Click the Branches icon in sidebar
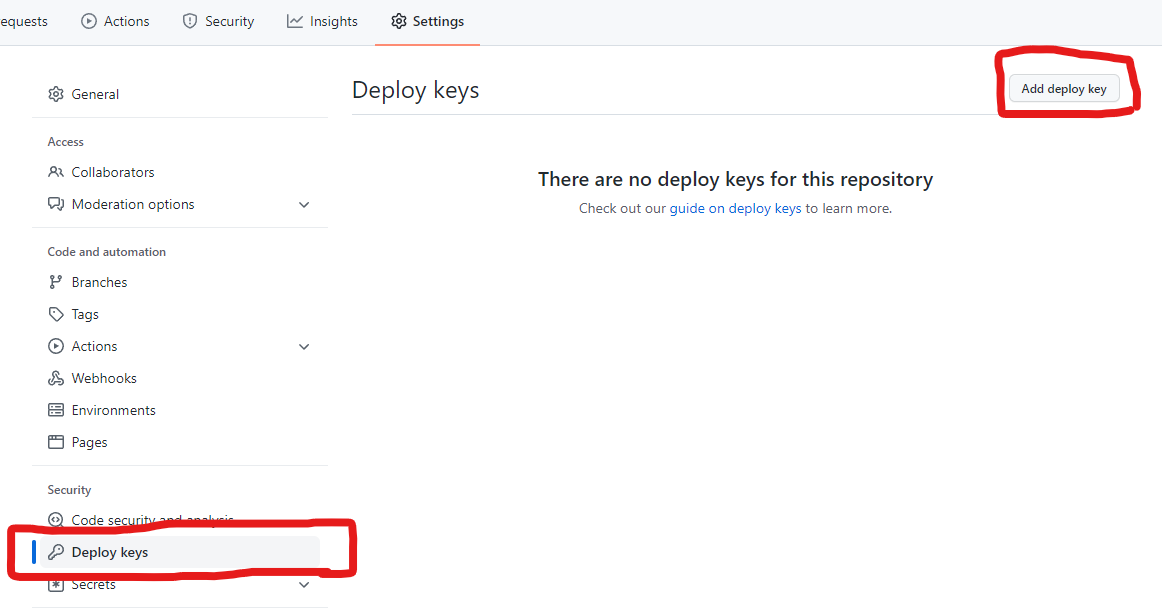The image size is (1162, 615). coord(56,282)
